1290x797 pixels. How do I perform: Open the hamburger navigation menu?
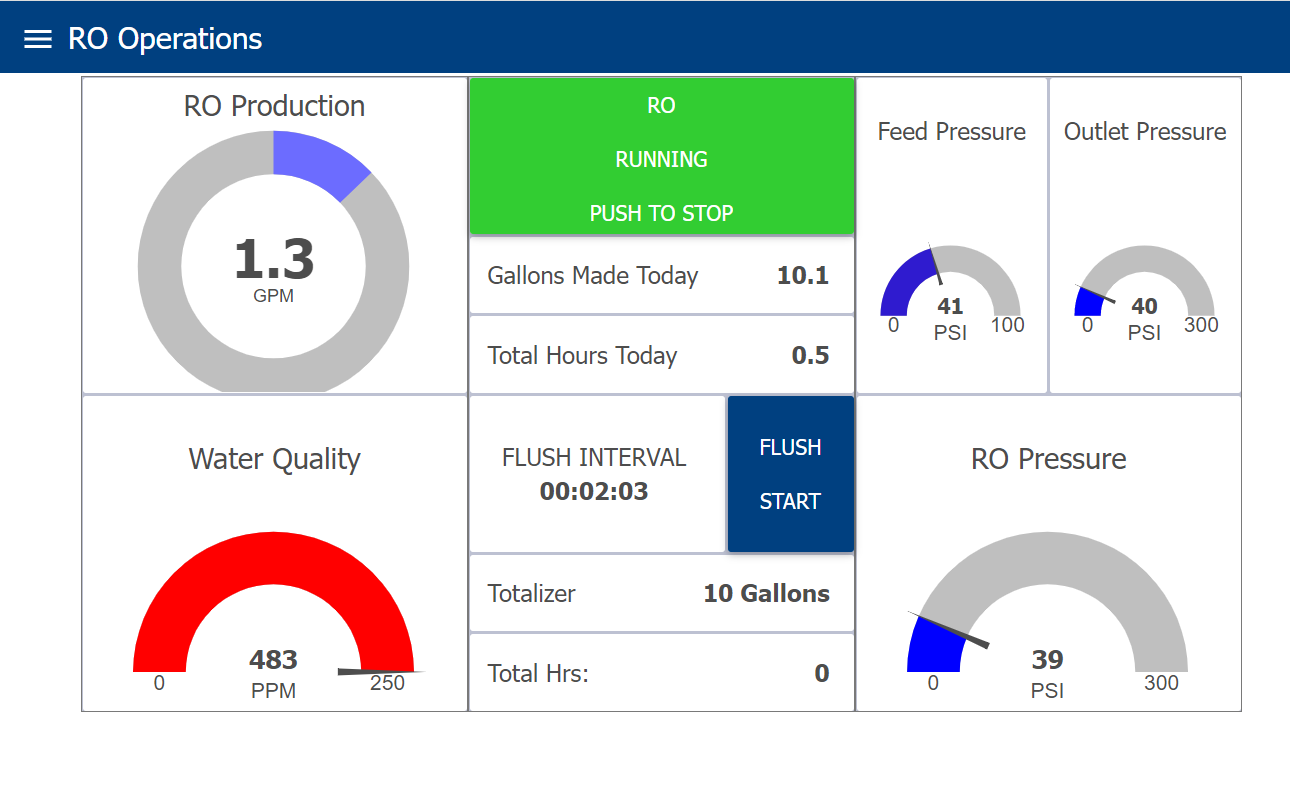(x=38, y=39)
